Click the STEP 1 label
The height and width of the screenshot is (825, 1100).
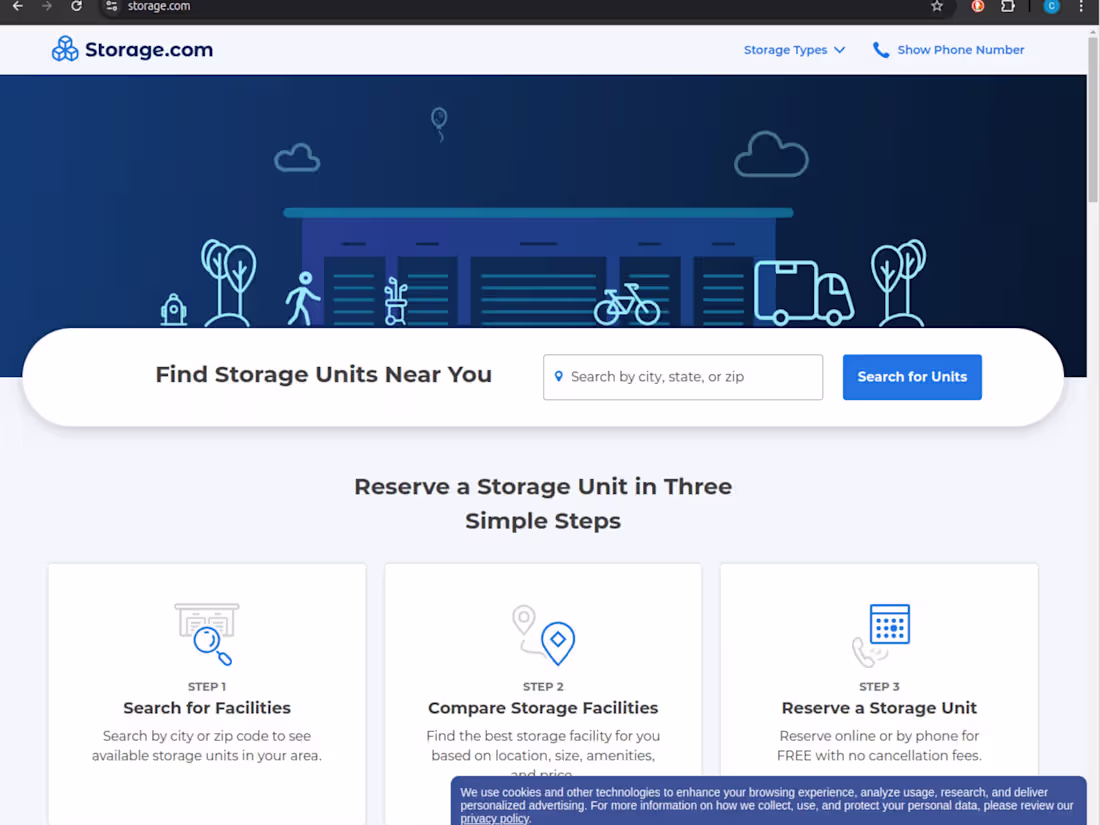[207, 687]
